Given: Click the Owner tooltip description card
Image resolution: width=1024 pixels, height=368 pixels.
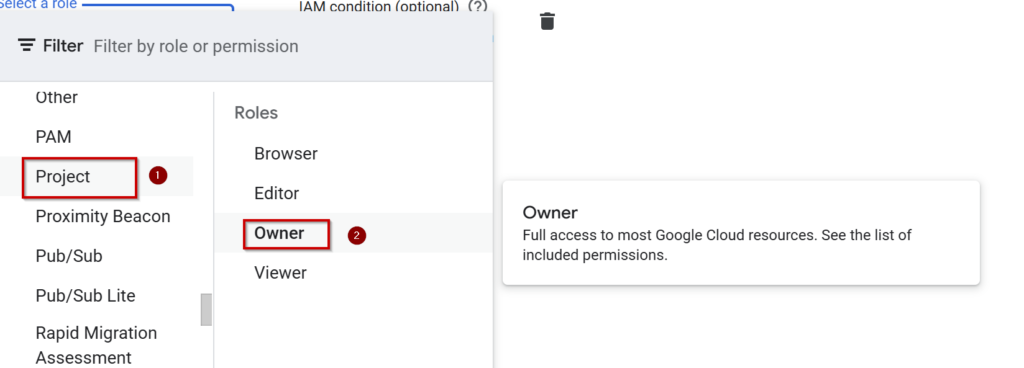Looking at the screenshot, I should [741, 233].
